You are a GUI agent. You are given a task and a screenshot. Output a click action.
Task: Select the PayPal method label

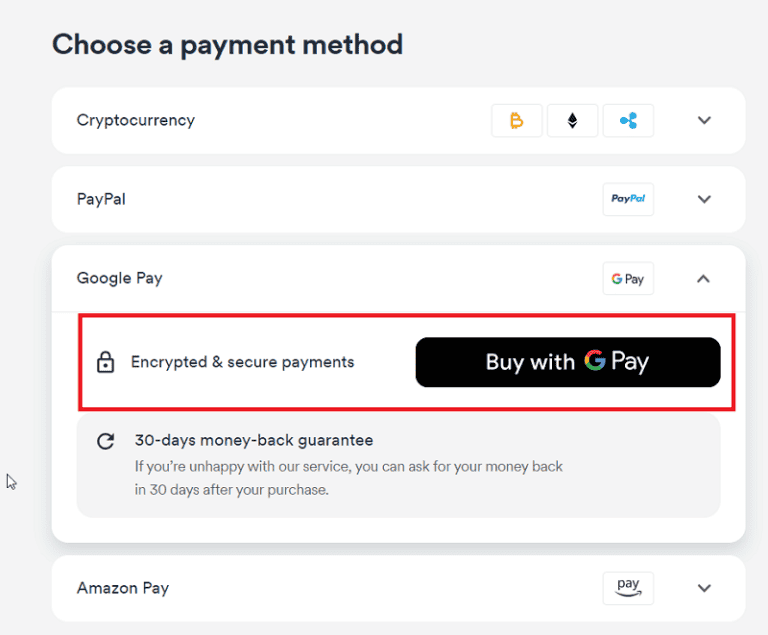tap(101, 199)
